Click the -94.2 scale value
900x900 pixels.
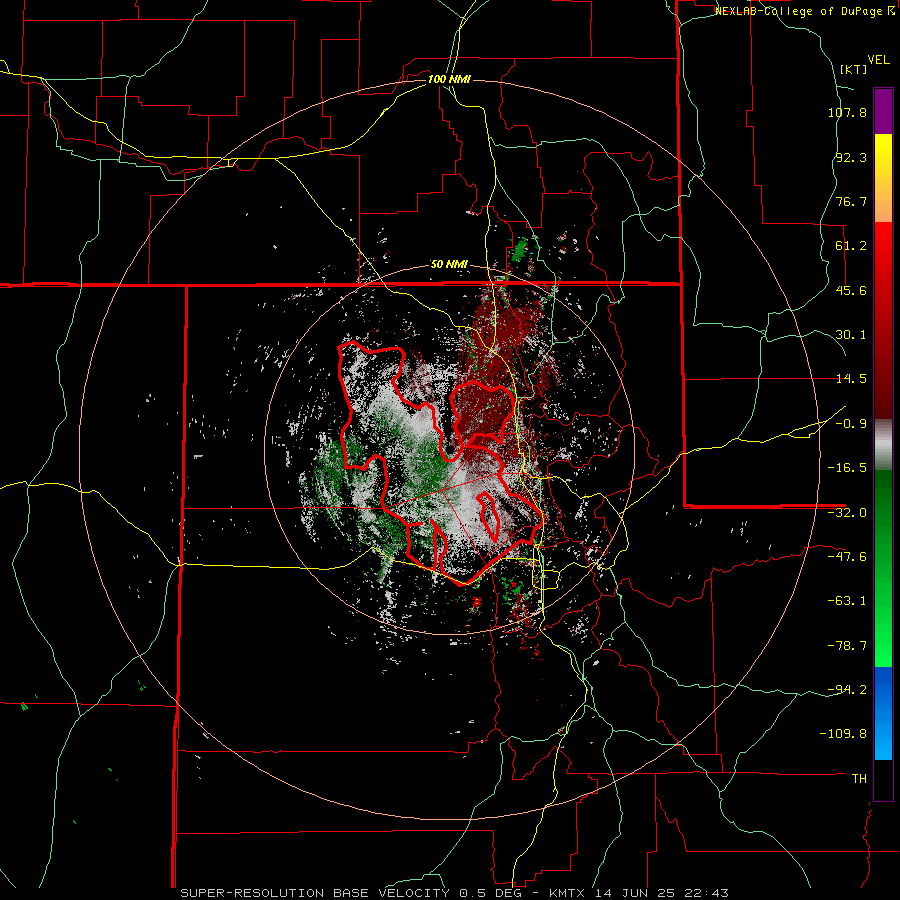coord(847,690)
